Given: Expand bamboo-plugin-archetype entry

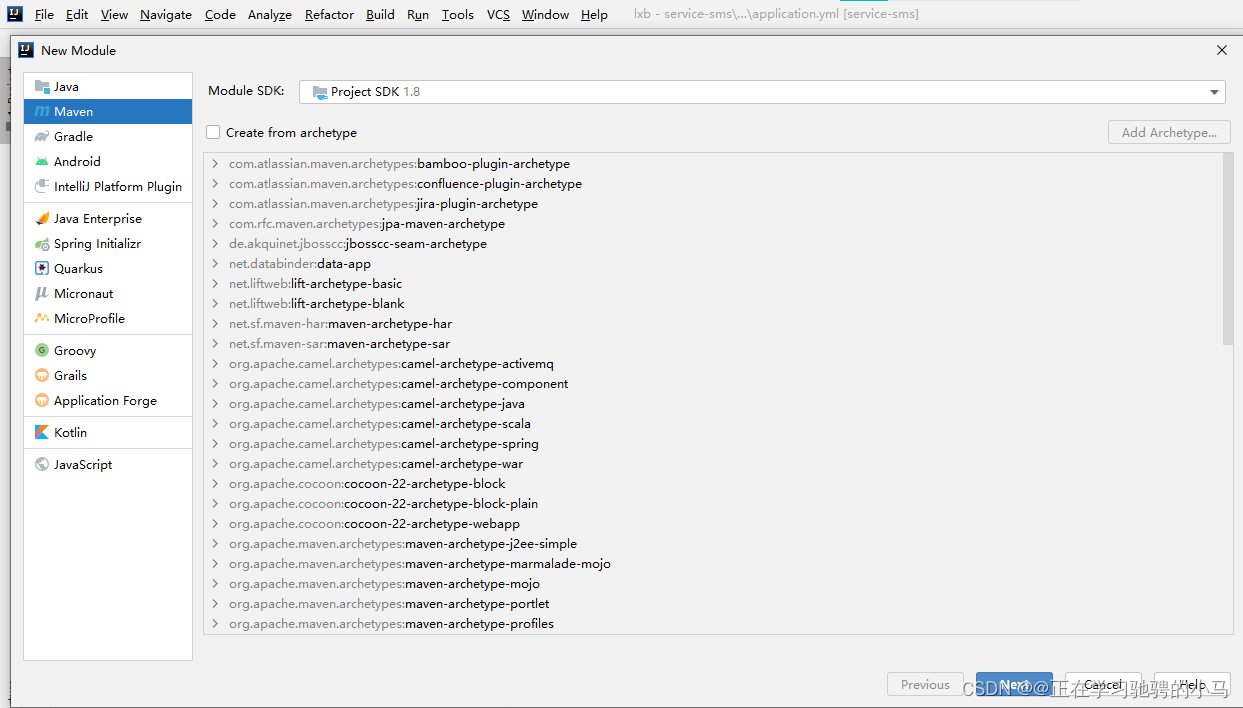Looking at the screenshot, I should coord(215,163).
